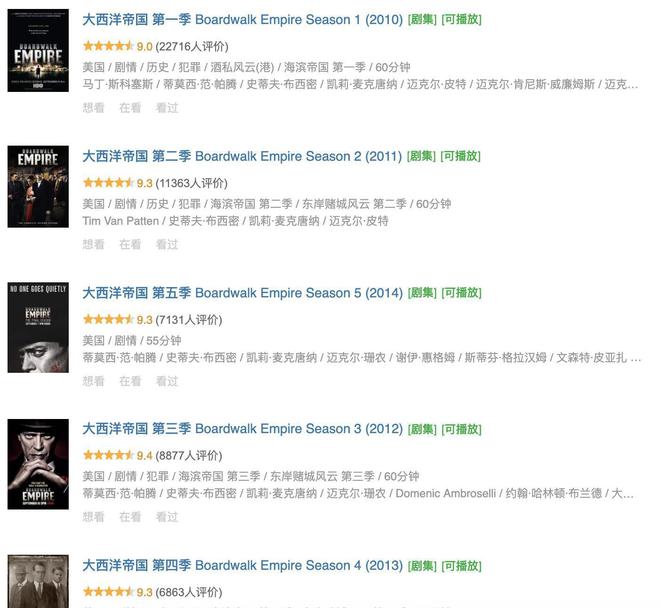Open Boardwalk Empire Season 1 poster thumbnail
Image resolution: width=660 pixels, height=608 pixels.
pyautogui.click(x=38, y=51)
